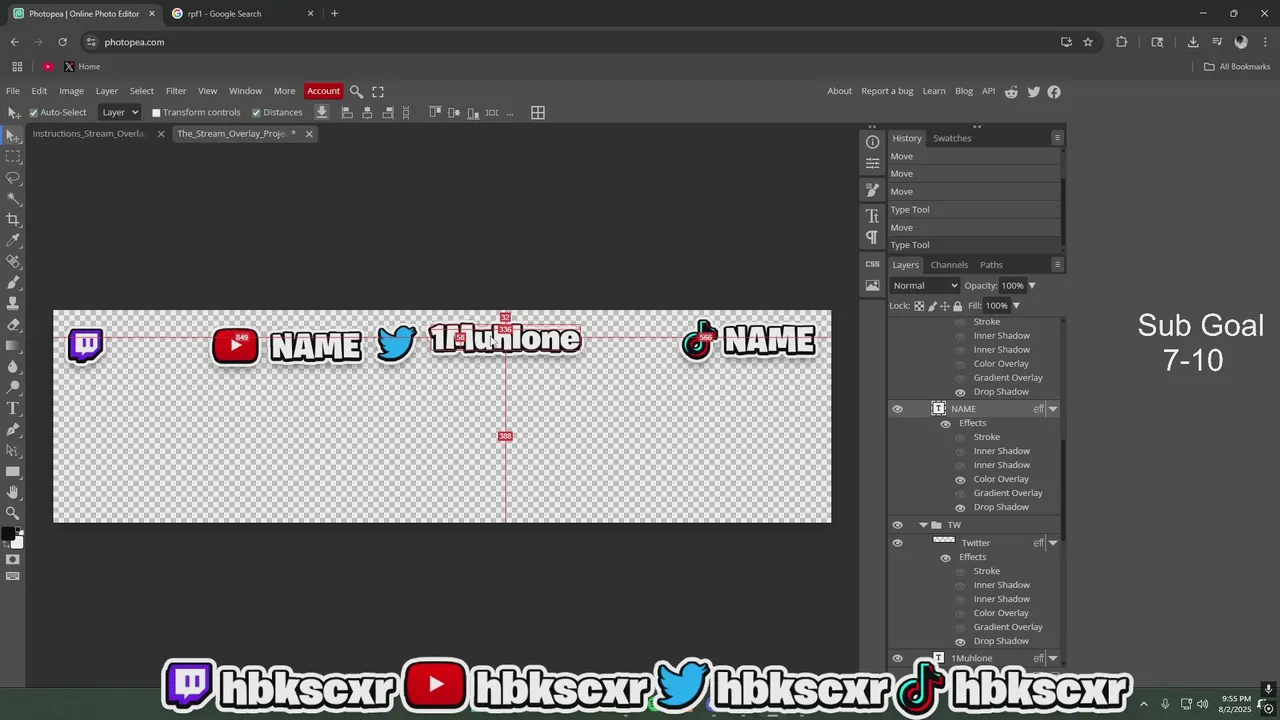1280x720 pixels.
Task: Click the foreground color swatch
Action: click(x=9, y=534)
